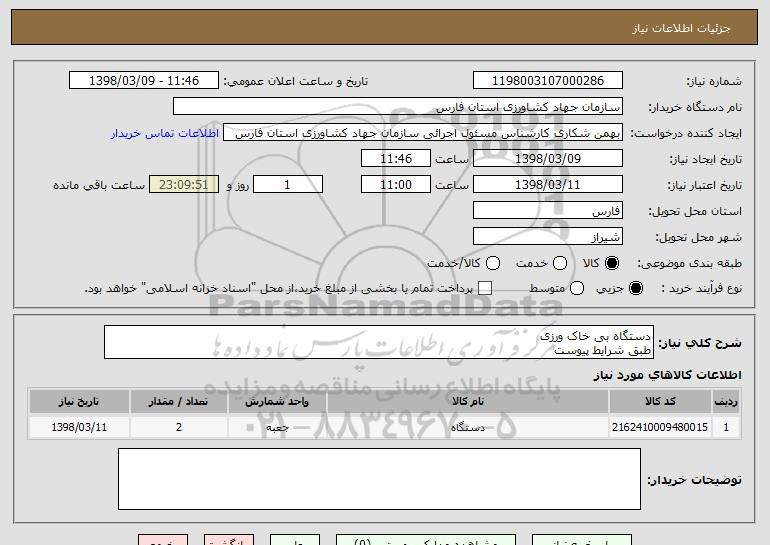
Task: Click the جزئیات اطلاعات نیاز page header
Action: (681, 28)
